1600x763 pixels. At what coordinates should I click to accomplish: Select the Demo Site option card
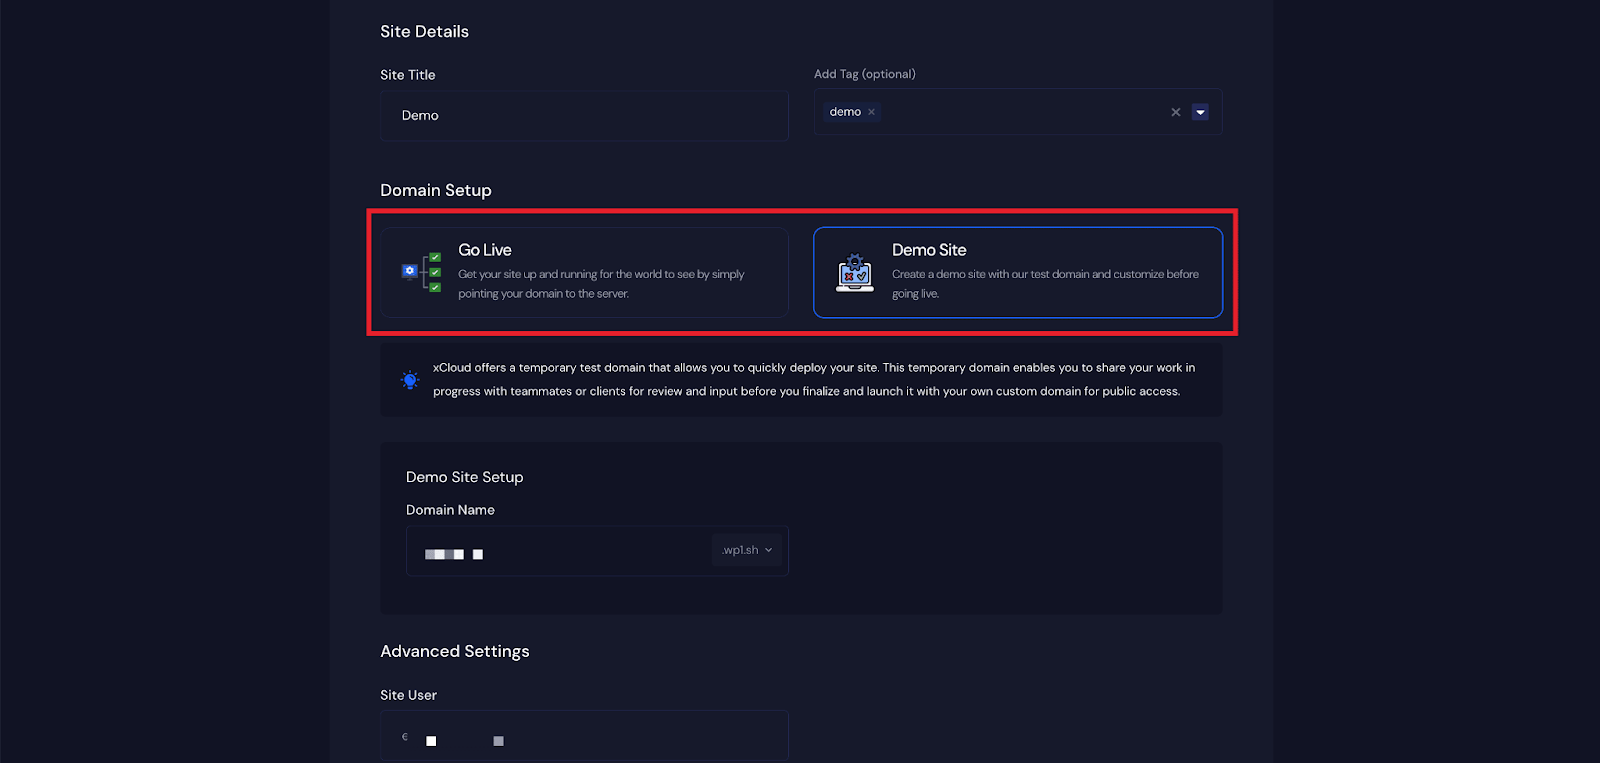(x=1018, y=272)
